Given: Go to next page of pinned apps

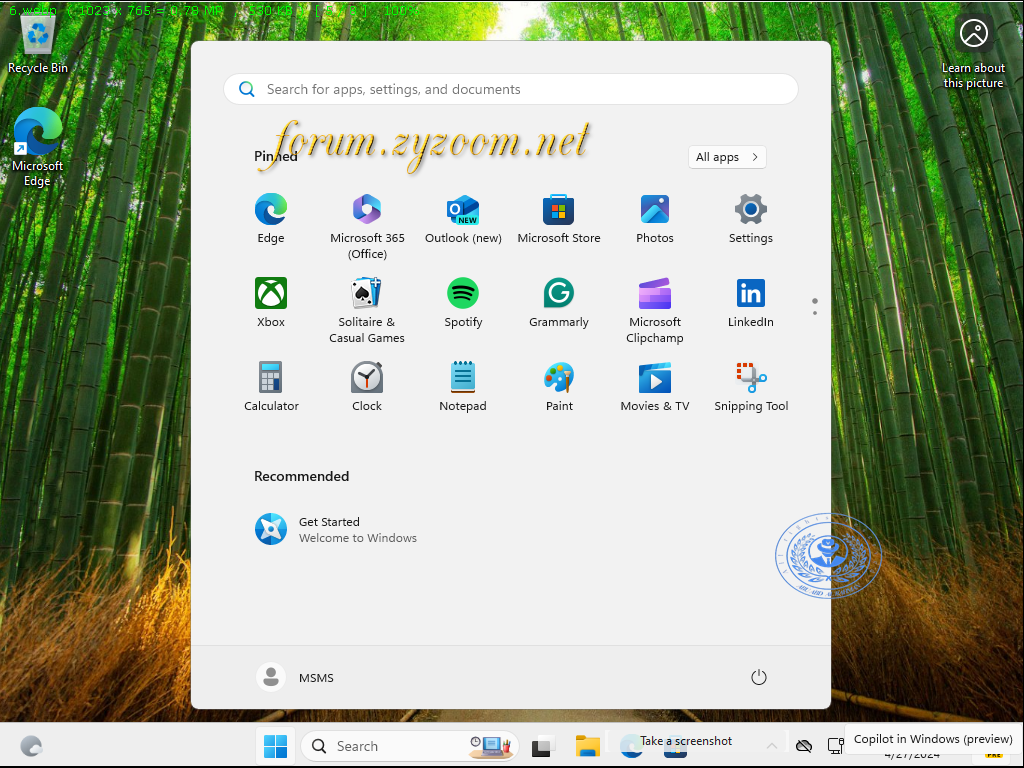Looking at the screenshot, I should pyautogui.click(x=814, y=313).
